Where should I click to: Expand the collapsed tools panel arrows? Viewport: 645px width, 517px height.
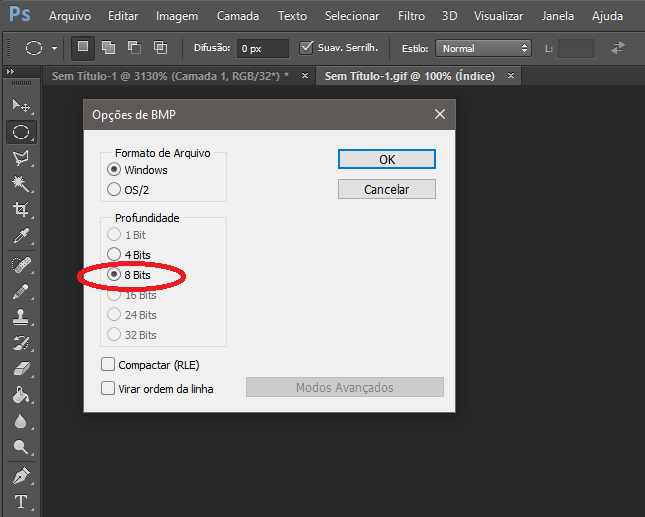coord(10,73)
